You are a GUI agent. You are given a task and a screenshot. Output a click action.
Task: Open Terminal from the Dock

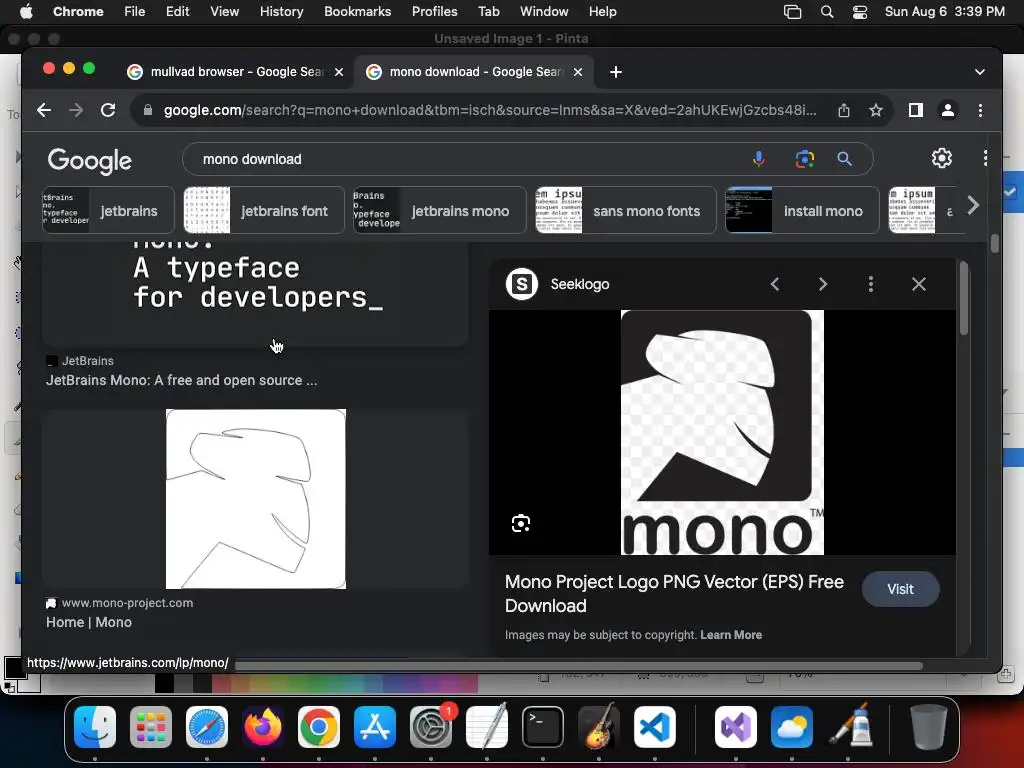point(543,726)
